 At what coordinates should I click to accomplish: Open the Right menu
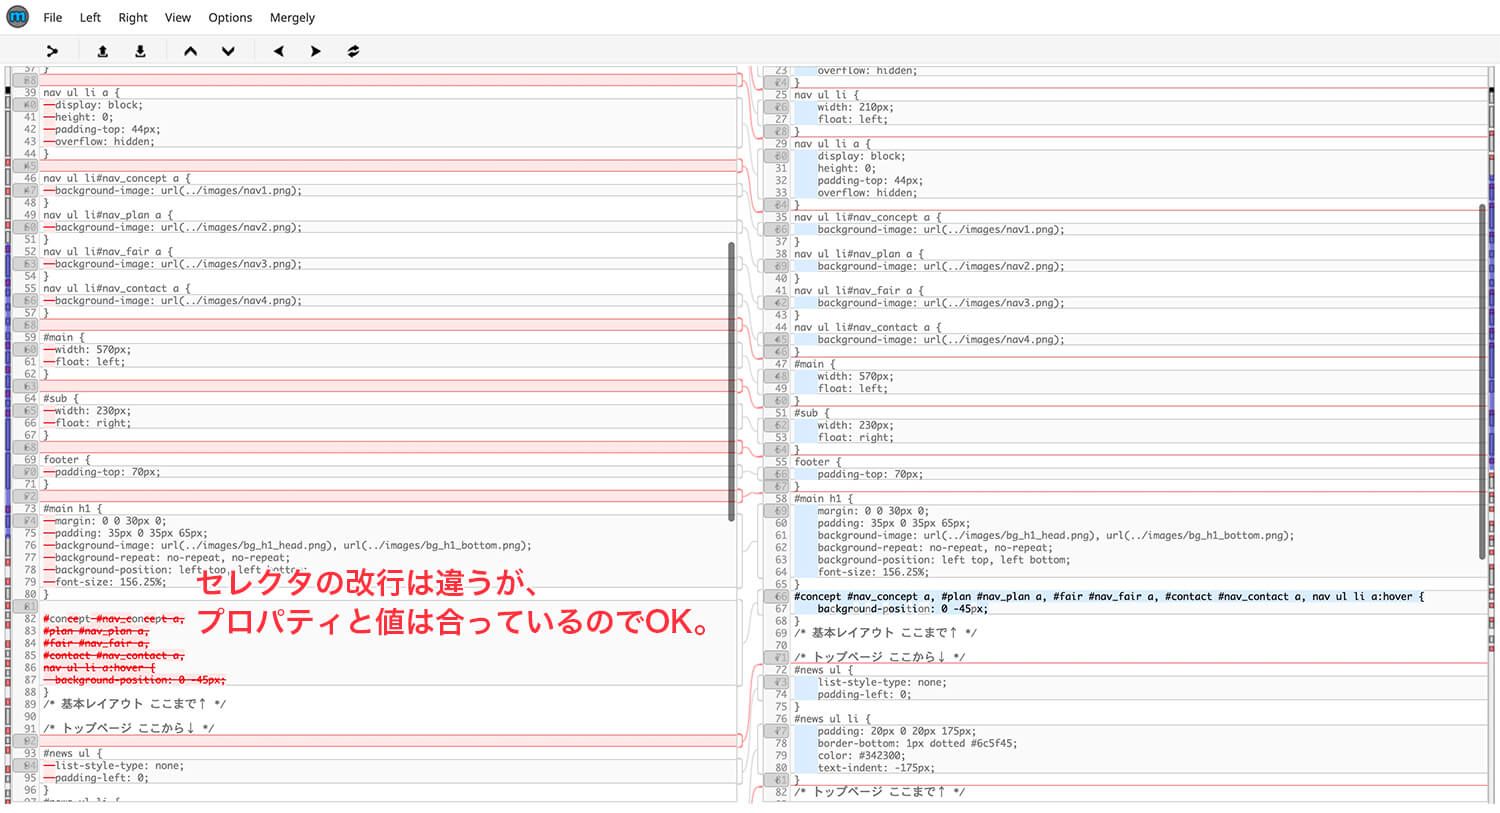click(x=133, y=18)
